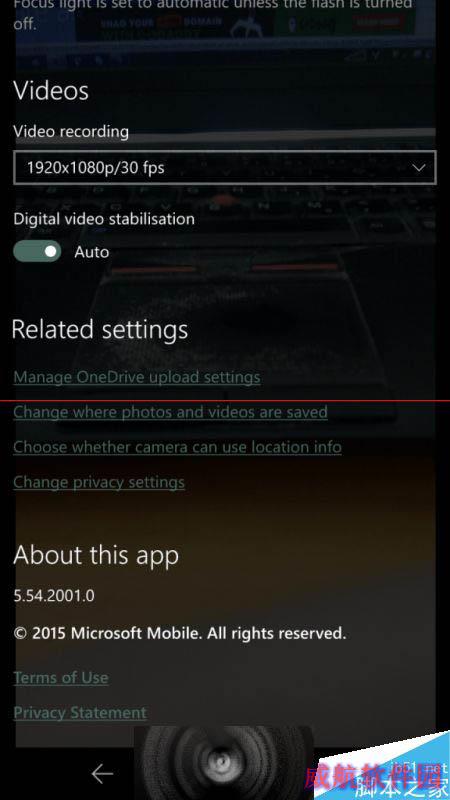
Task: Click the Digital video stabilisation label
Action: click(x=104, y=219)
